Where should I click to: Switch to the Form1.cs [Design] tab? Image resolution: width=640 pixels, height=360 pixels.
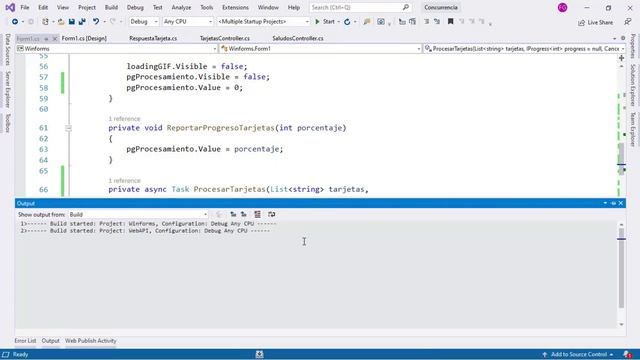click(x=84, y=38)
